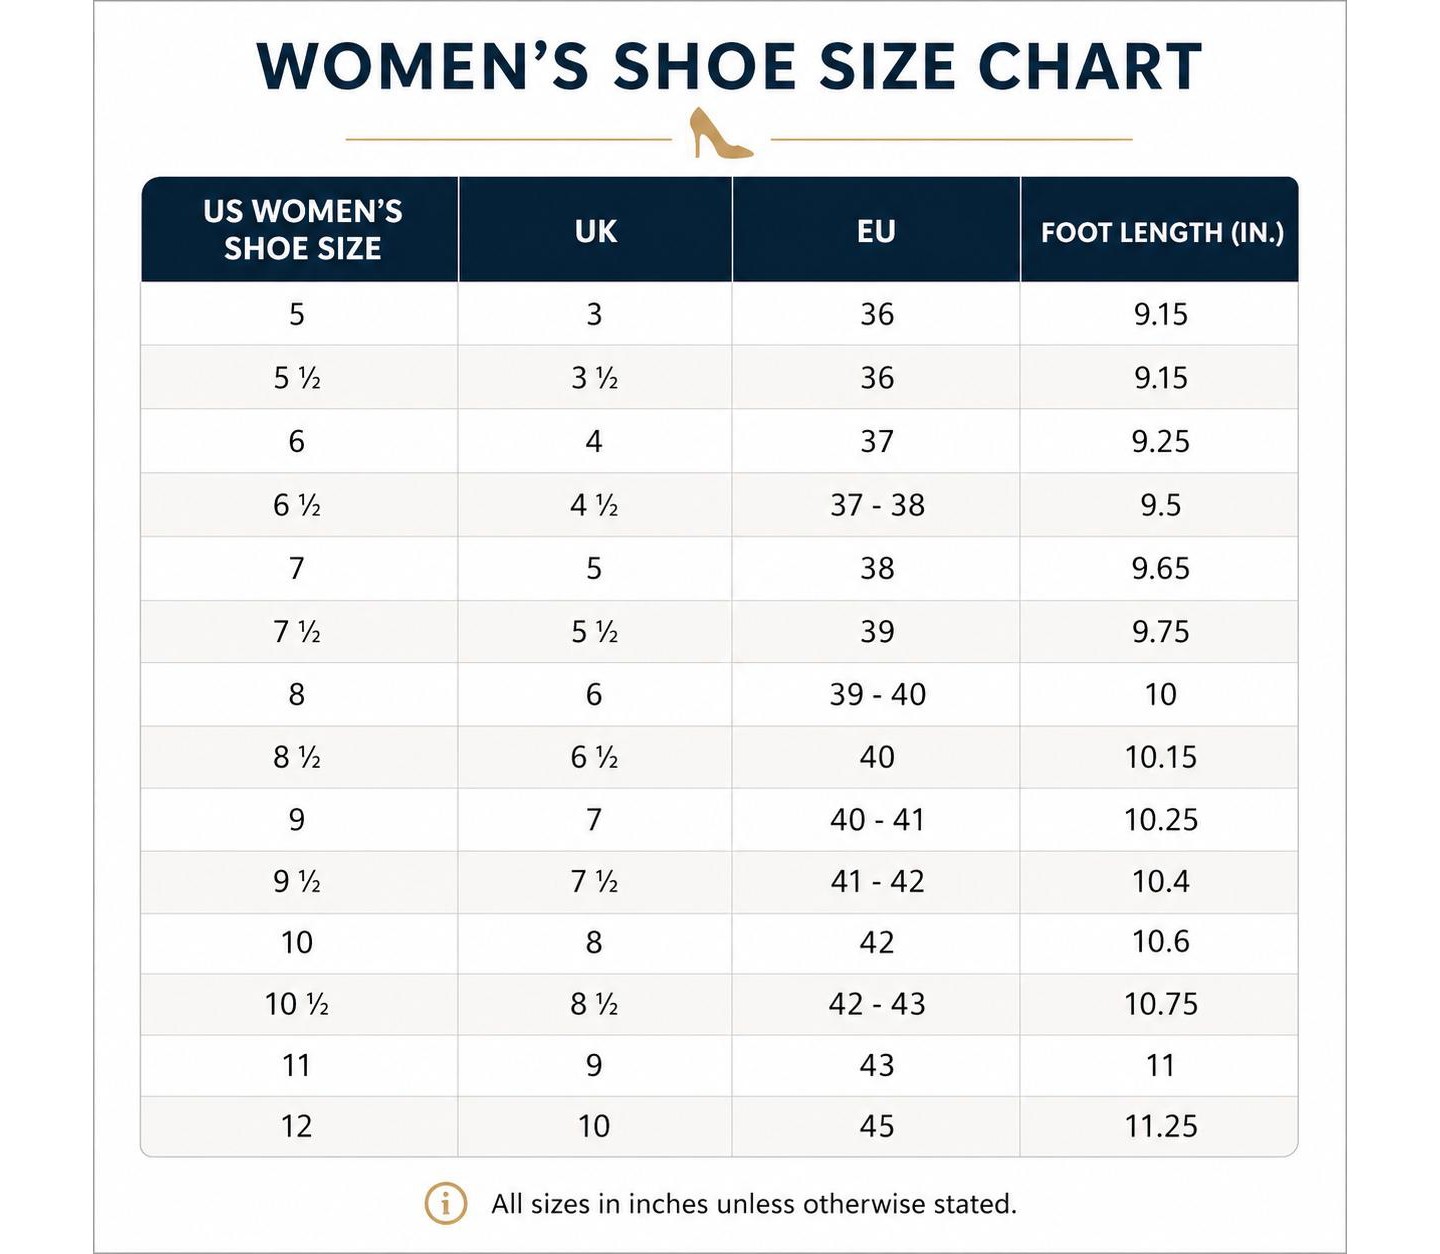
Task: Click the 'All sizes in inches' footnote text
Action: (753, 1203)
